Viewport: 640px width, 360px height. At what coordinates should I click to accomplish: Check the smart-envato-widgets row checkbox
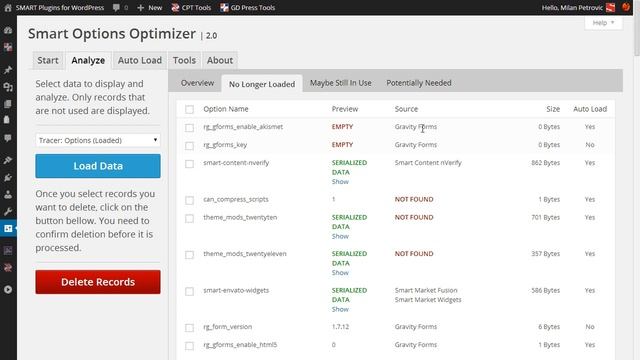coord(189,291)
